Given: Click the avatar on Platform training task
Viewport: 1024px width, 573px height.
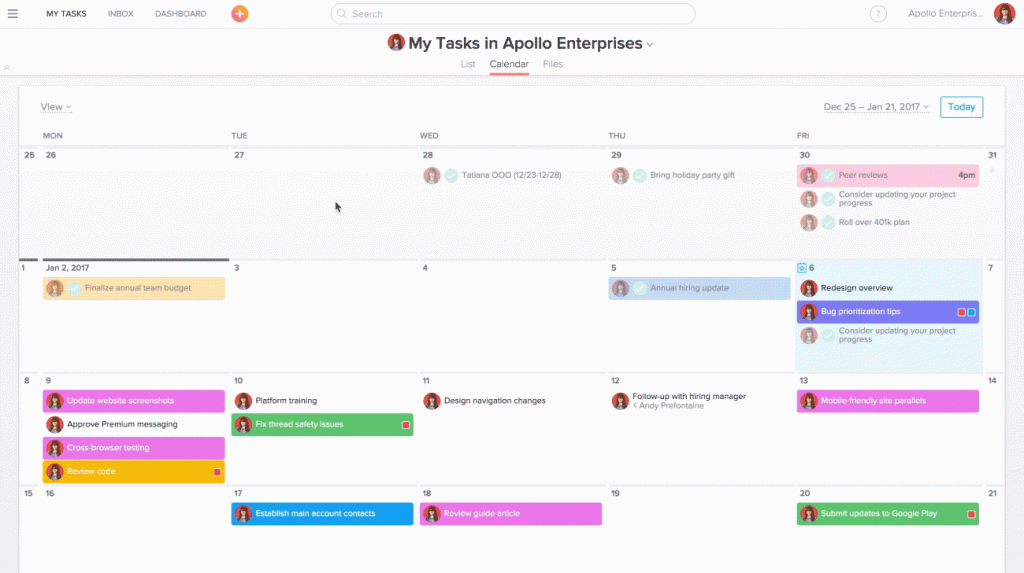Looking at the screenshot, I should [243, 401].
